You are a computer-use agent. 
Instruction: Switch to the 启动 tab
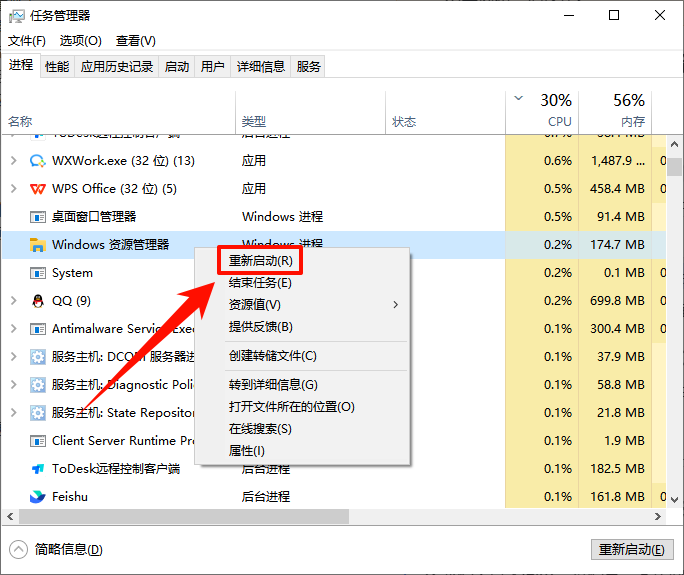(177, 67)
